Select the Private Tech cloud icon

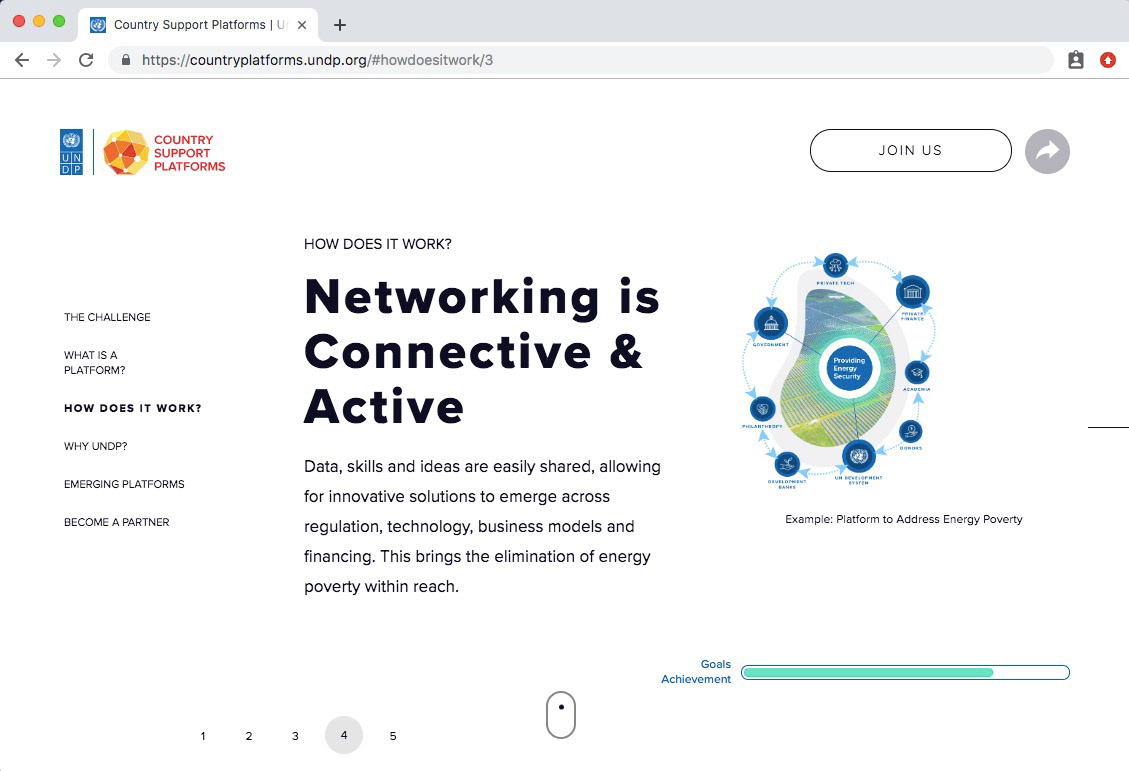[x=835, y=265]
